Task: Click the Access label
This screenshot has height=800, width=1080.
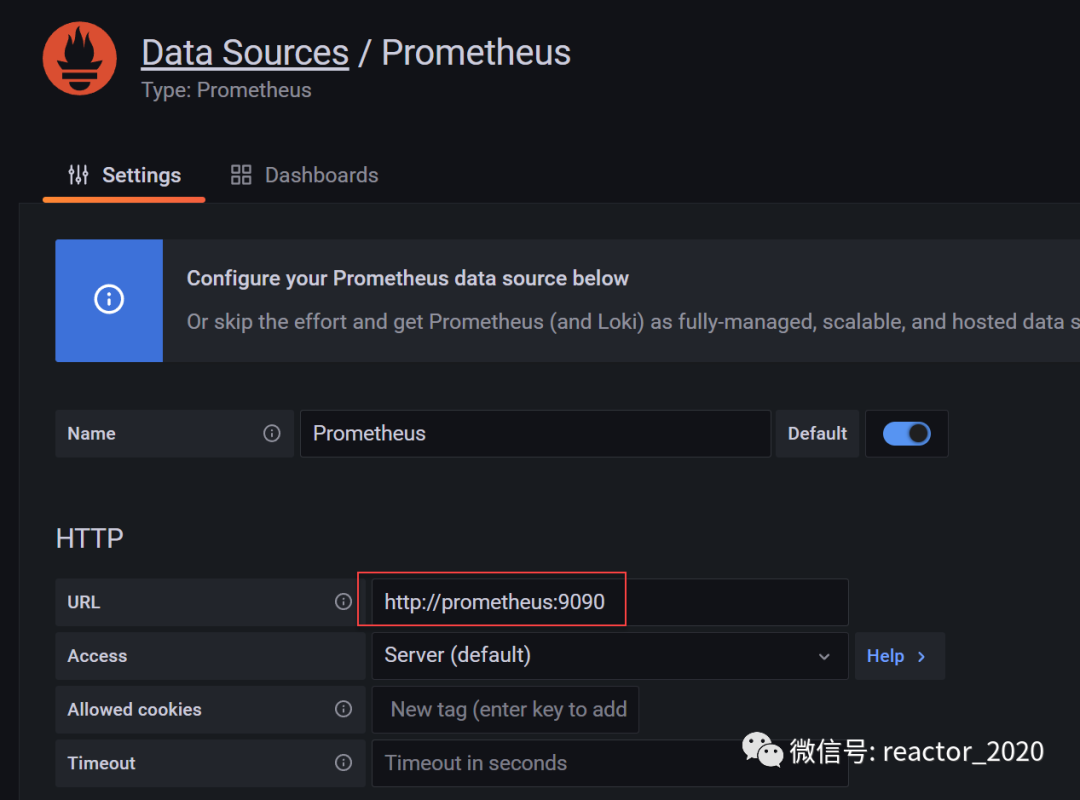Action: pos(97,656)
